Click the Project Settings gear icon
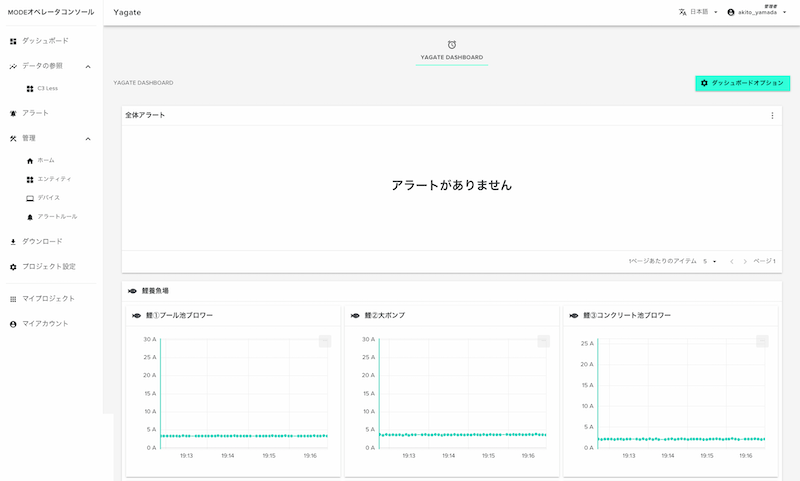Image resolution: width=800 pixels, height=481 pixels. pos(13,267)
